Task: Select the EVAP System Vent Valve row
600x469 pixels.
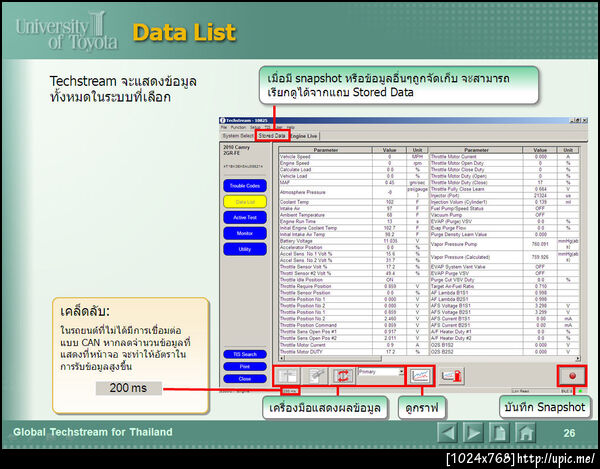Action: 504,267
